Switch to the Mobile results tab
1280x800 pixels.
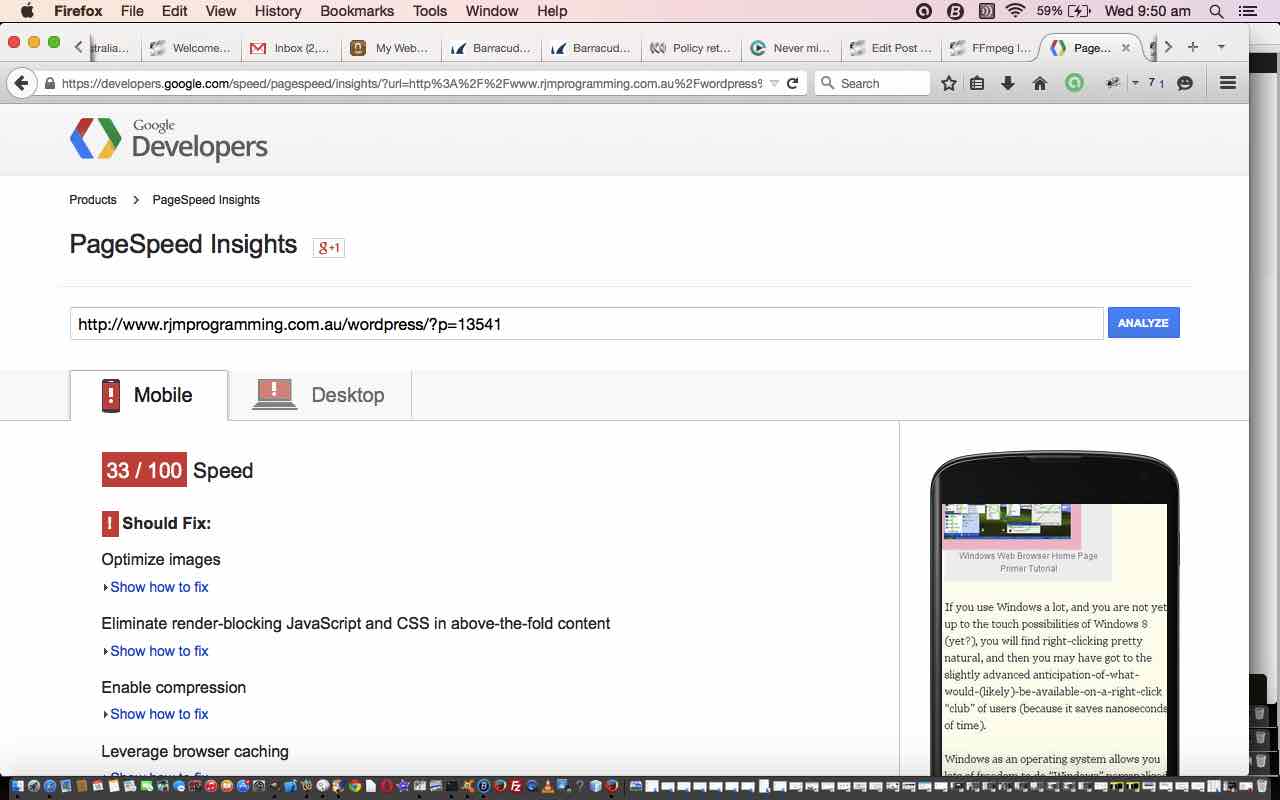[148, 395]
